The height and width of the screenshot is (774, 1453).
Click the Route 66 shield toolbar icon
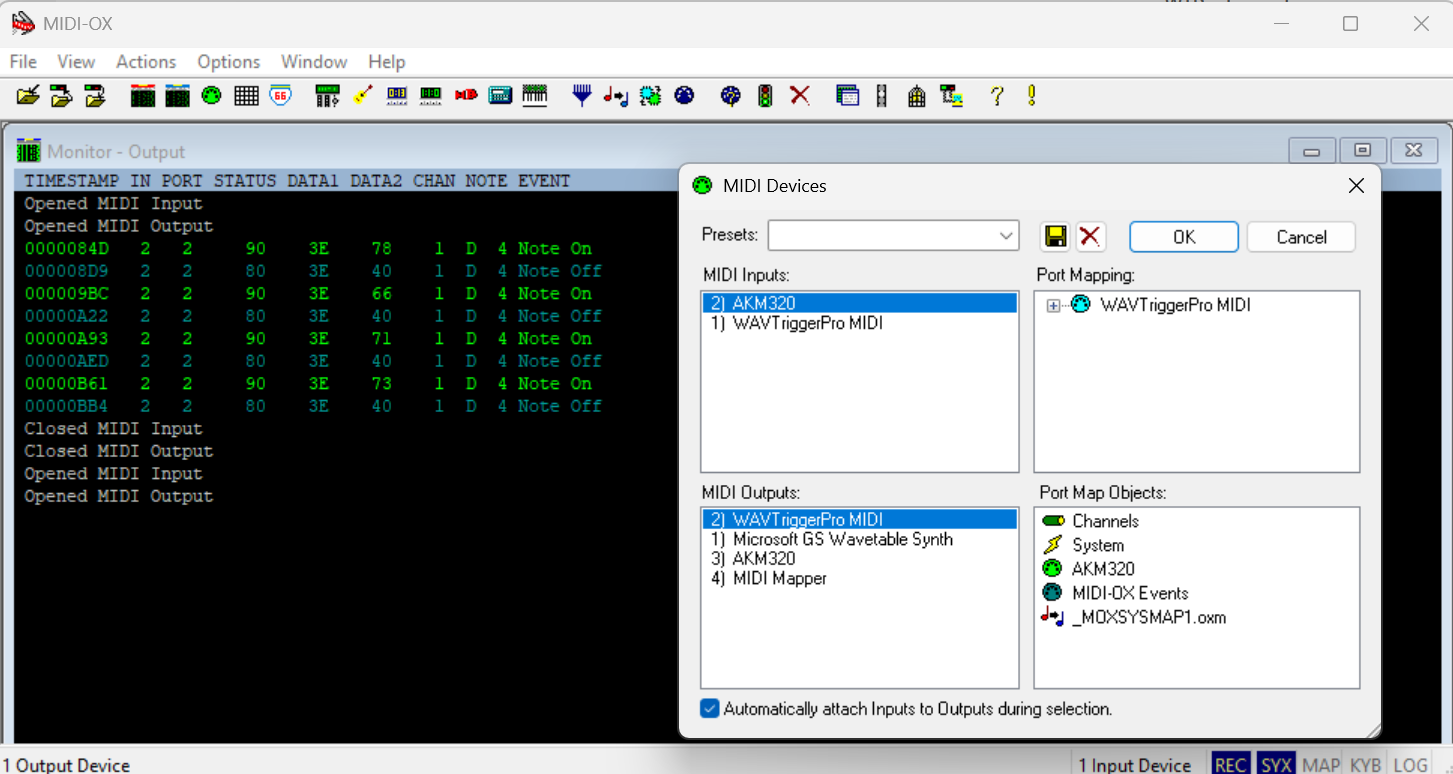pos(281,96)
